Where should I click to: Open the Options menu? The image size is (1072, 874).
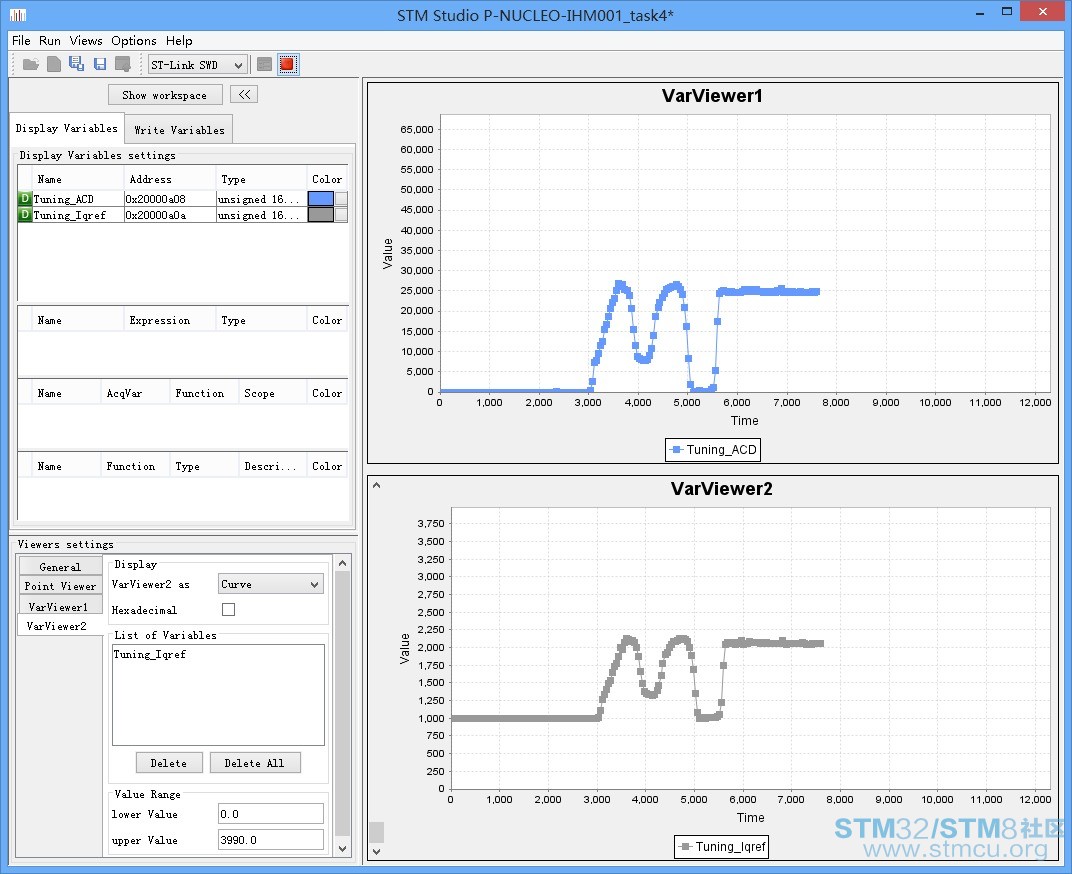point(134,40)
